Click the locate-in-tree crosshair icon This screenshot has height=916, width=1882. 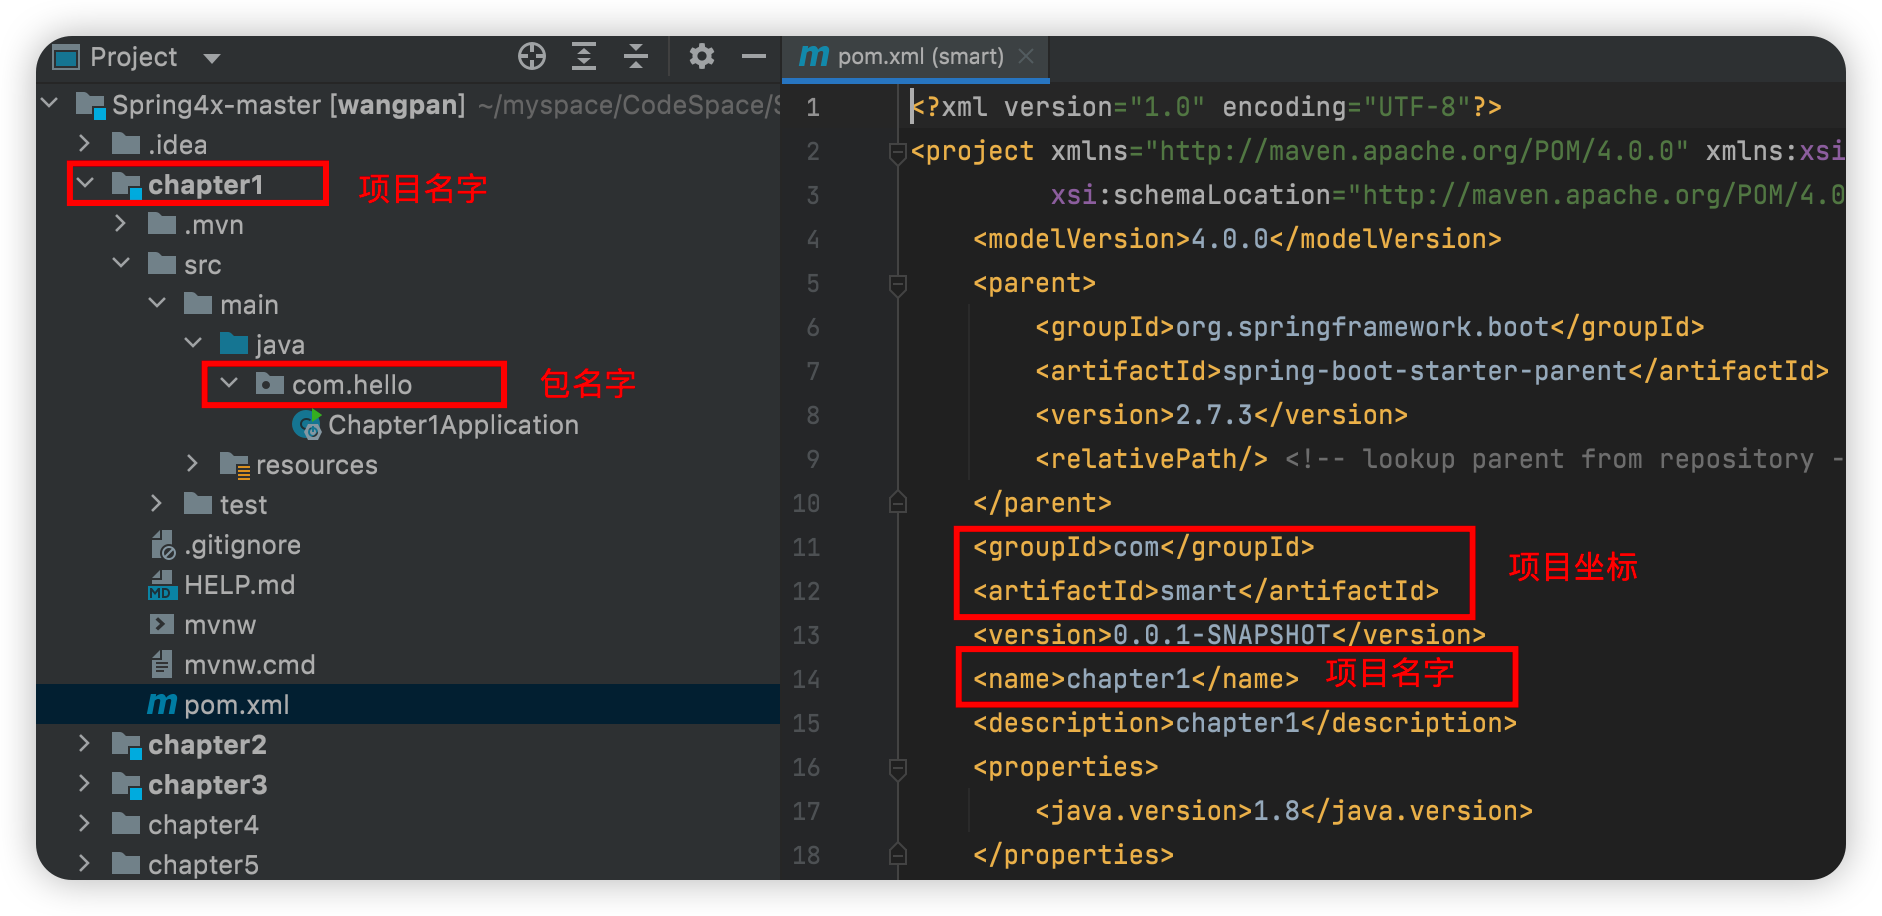click(532, 56)
